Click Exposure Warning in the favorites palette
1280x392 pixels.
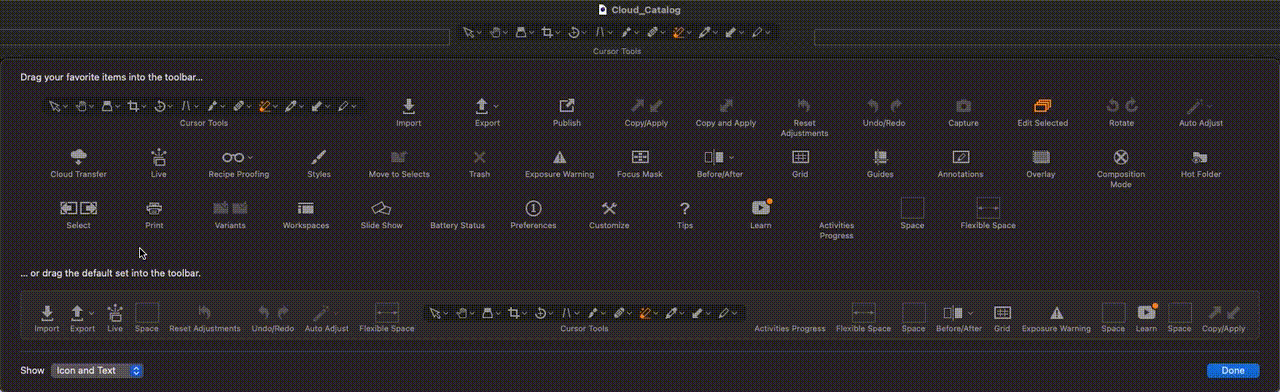(559, 163)
